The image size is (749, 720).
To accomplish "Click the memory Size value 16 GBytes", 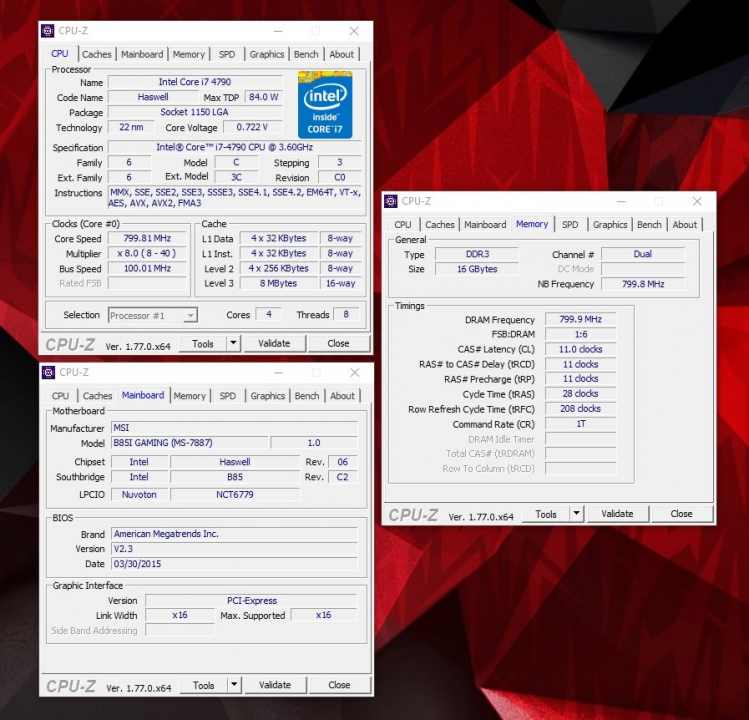I will pyautogui.click(x=477, y=269).
